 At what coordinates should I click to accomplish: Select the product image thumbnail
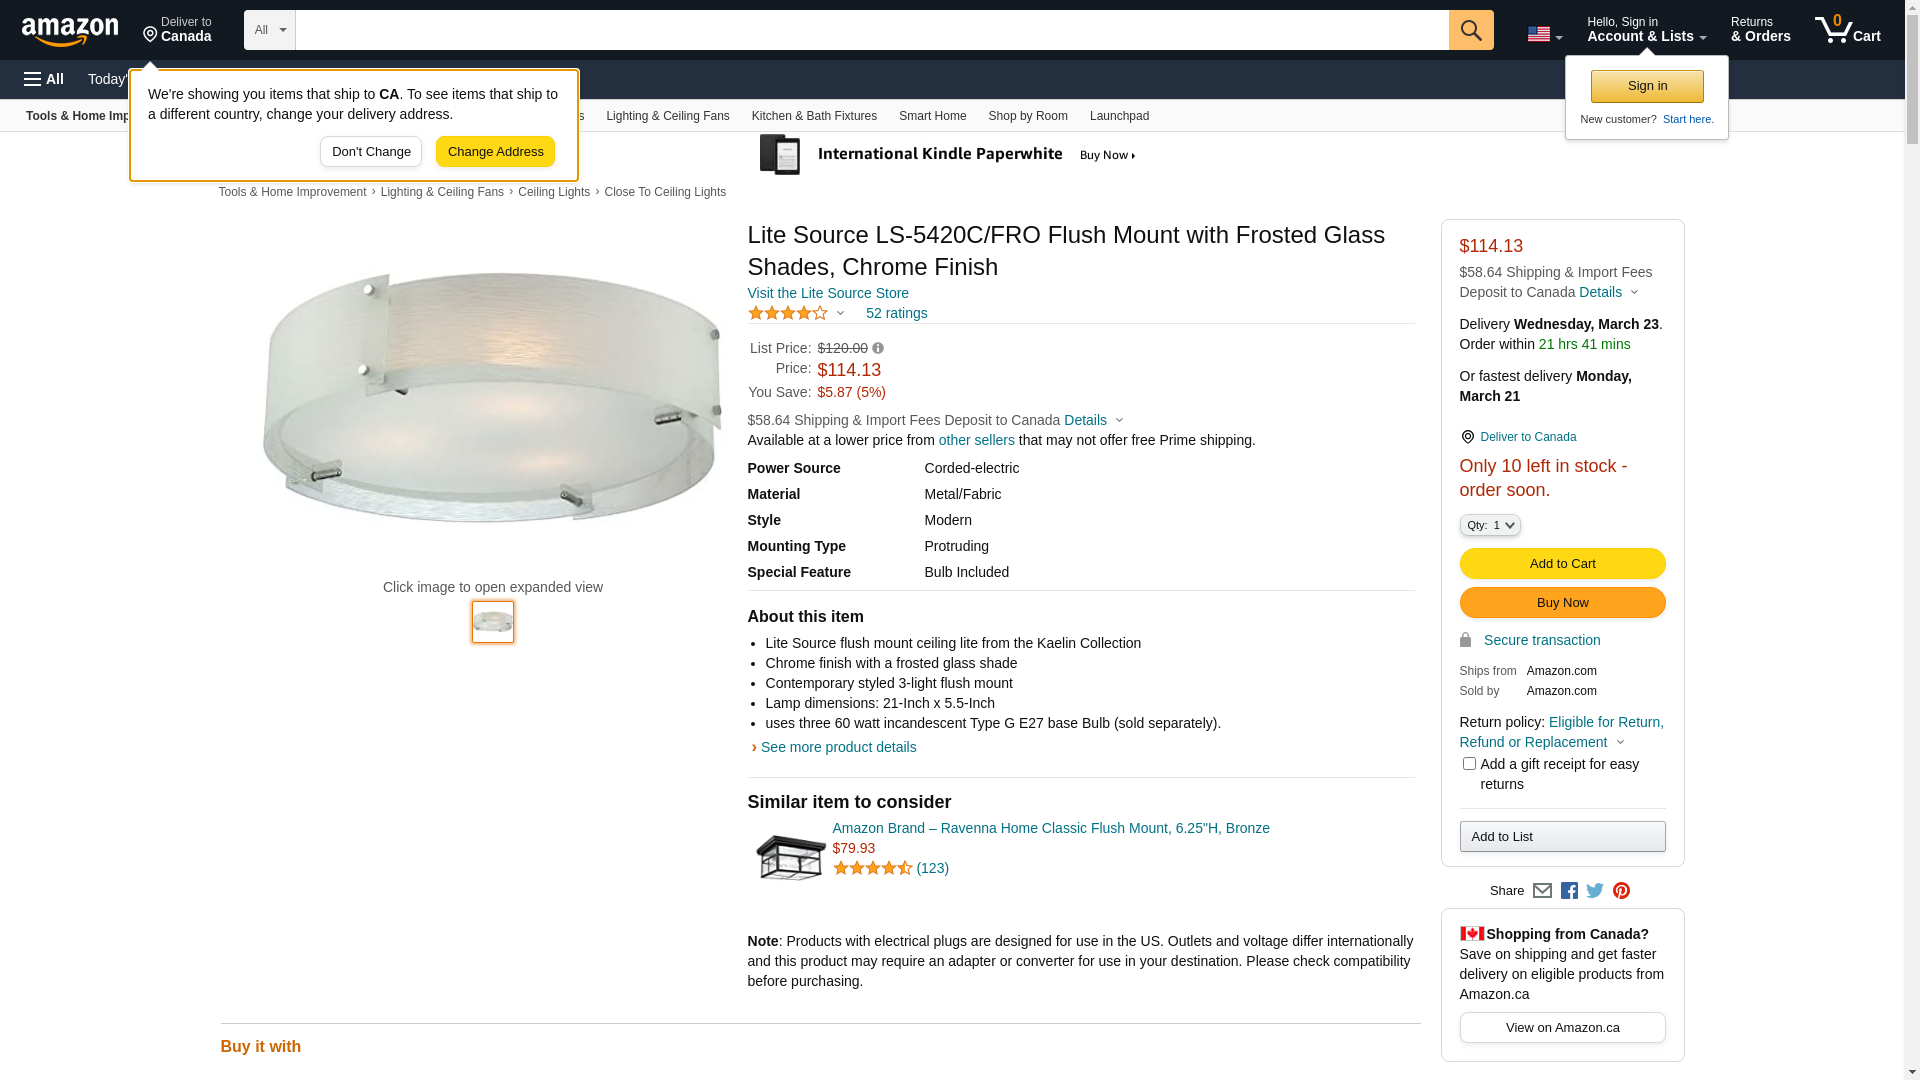[493, 622]
